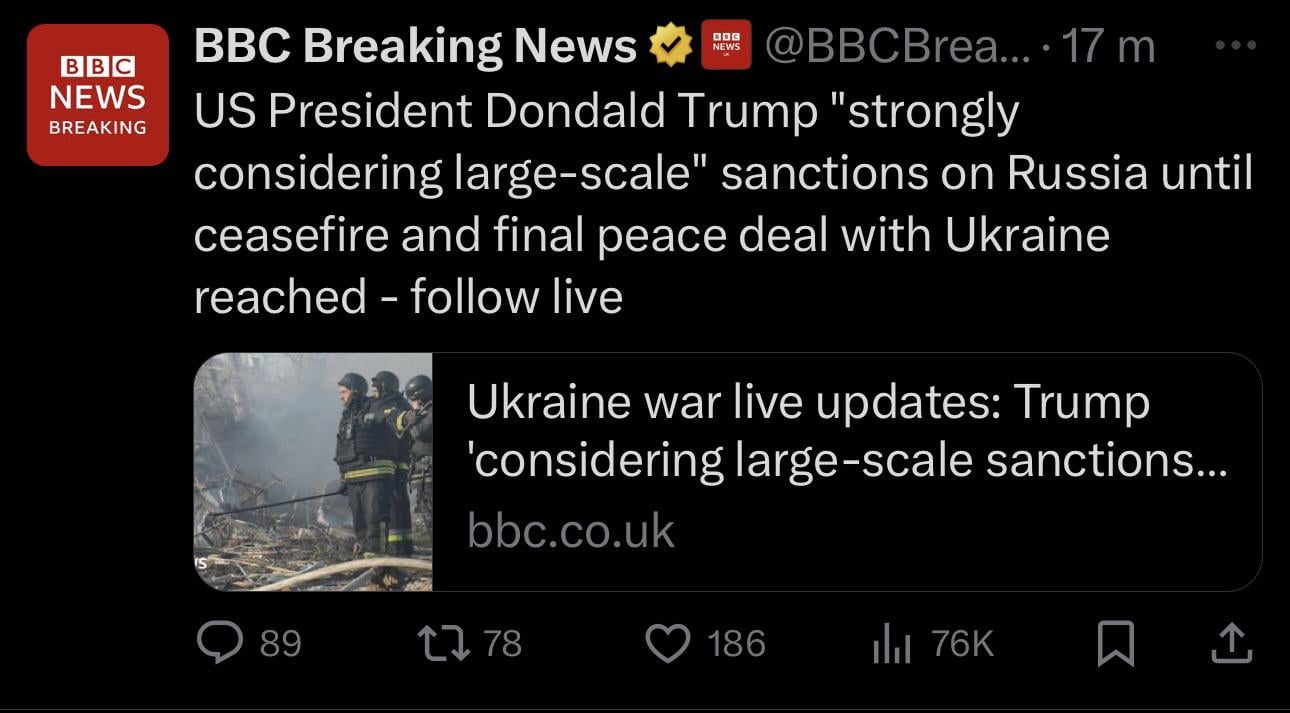Image resolution: width=1290 pixels, height=713 pixels.
Task: Open the BBC Breaking News account name
Action: pyautogui.click(x=415, y=46)
